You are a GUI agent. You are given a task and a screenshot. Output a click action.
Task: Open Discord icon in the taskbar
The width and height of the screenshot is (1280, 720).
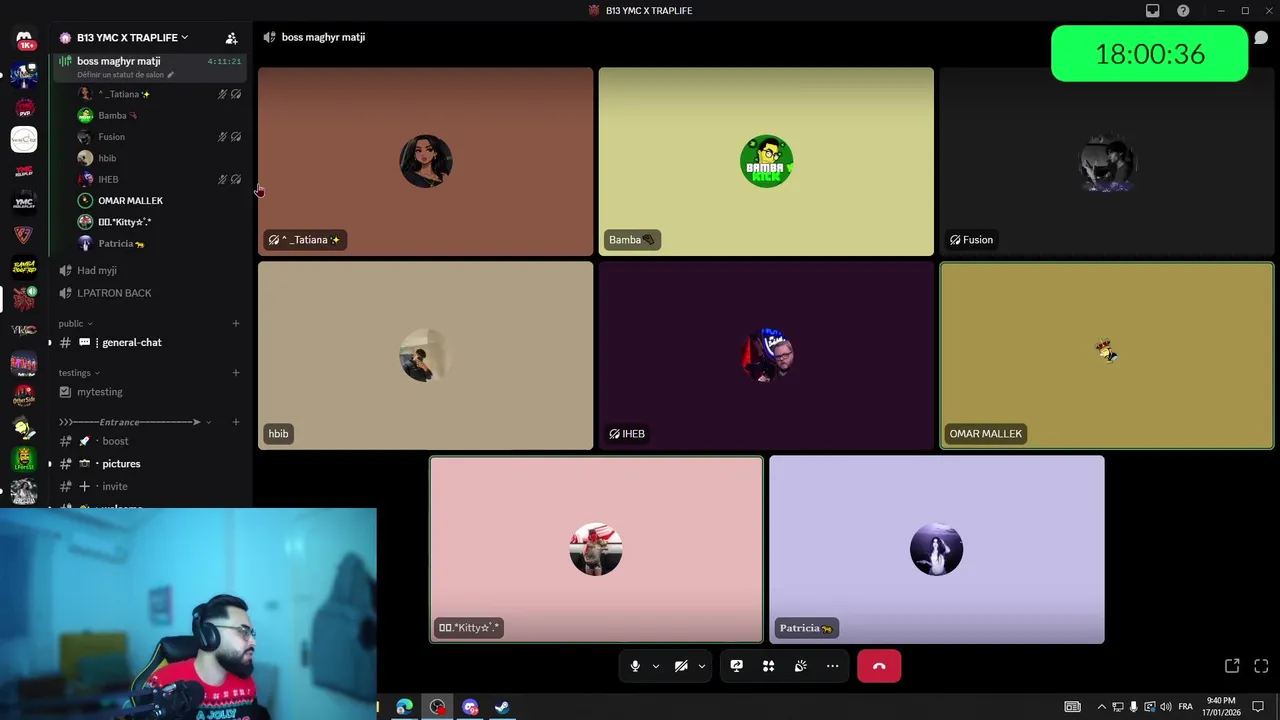pos(470,707)
